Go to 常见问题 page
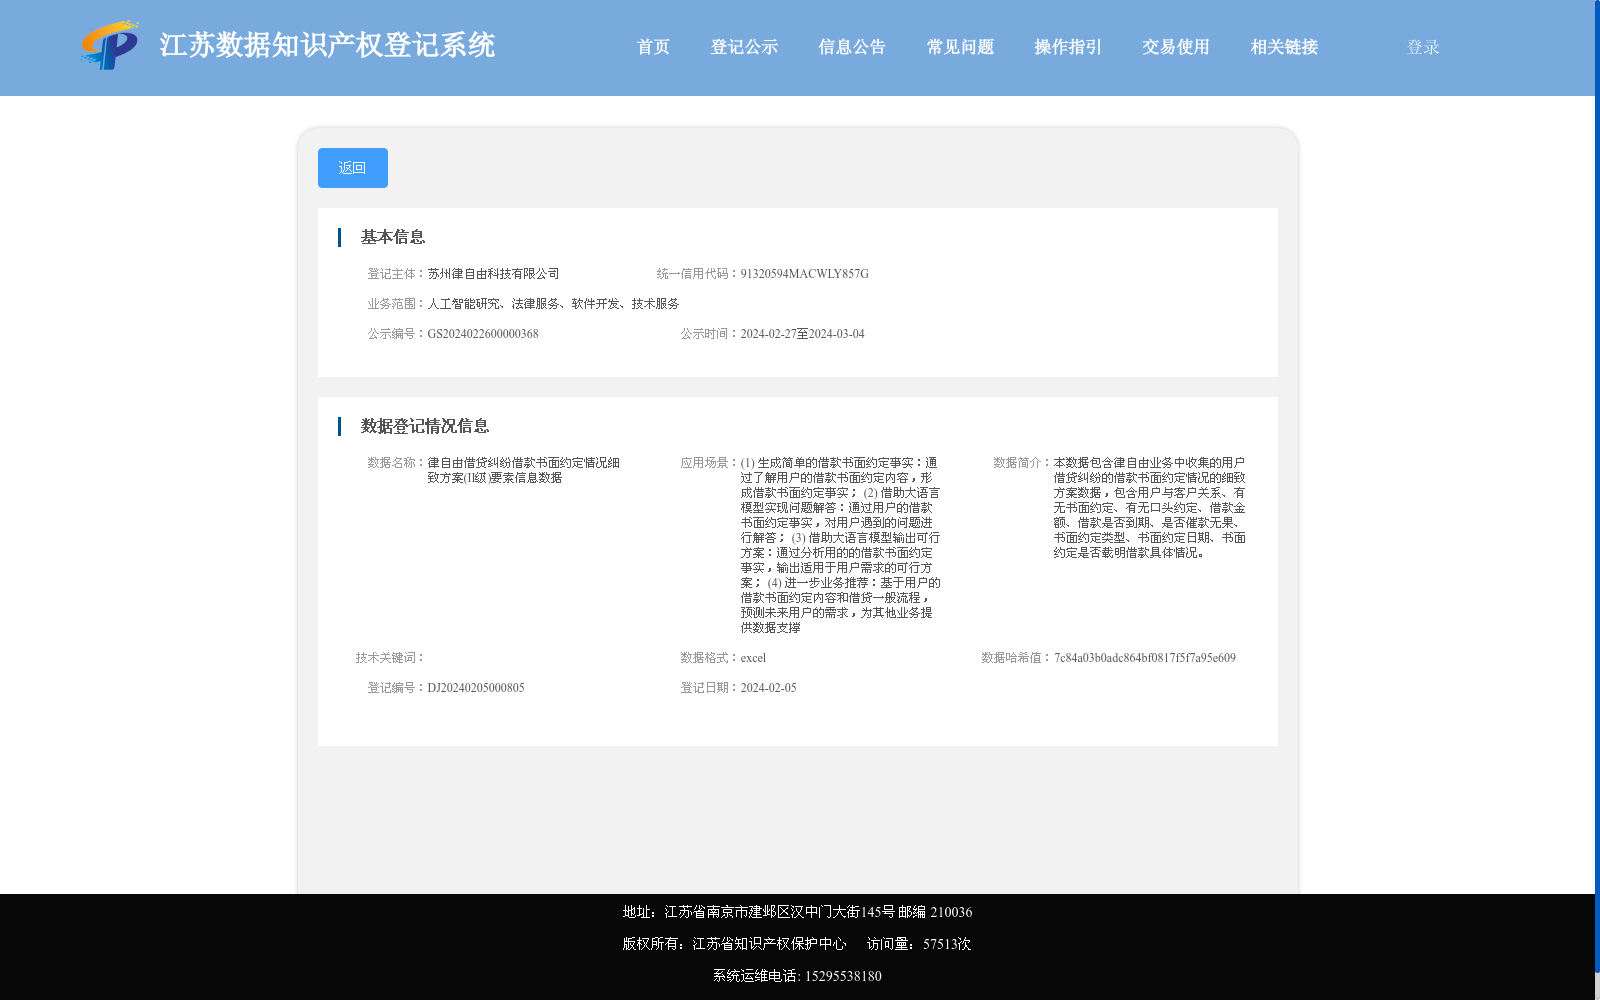Screen dimensions: 1600x1000 pos(960,47)
